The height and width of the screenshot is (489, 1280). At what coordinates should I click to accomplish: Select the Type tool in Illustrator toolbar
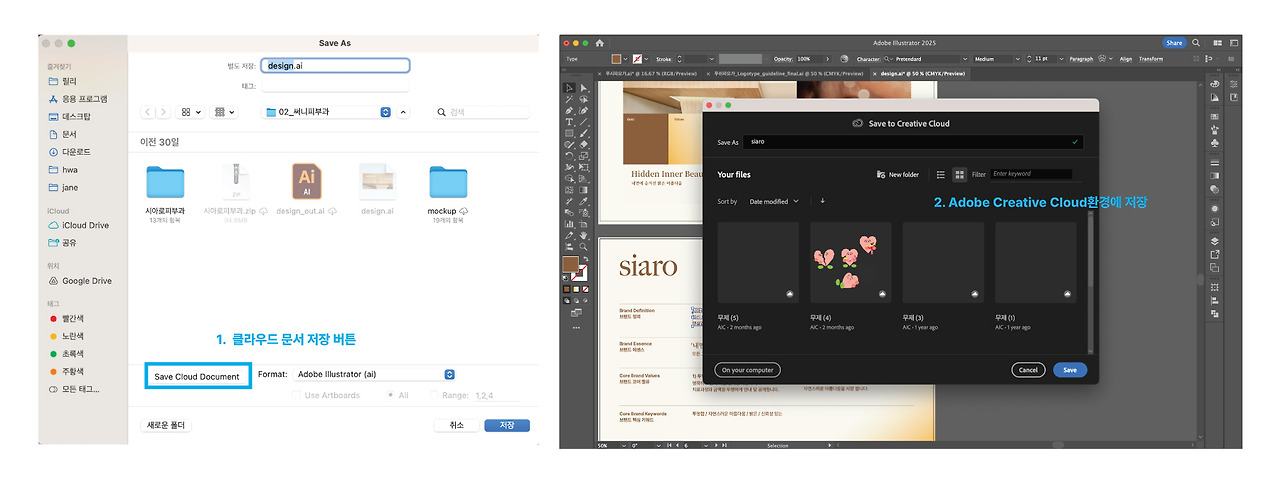tap(569, 122)
